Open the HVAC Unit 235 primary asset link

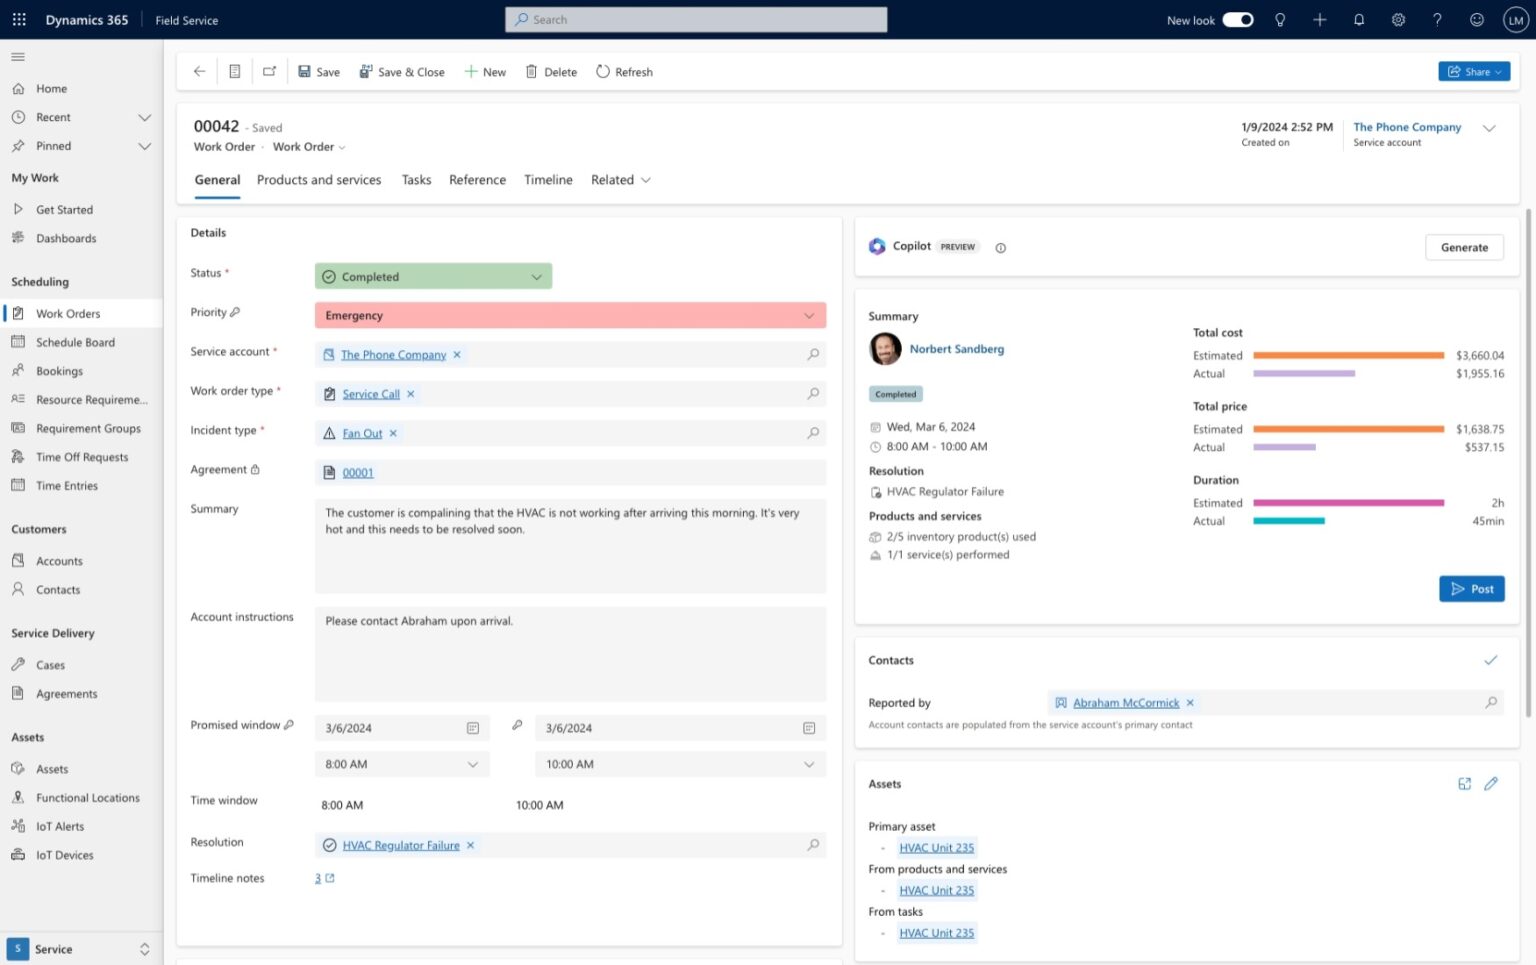tap(936, 847)
